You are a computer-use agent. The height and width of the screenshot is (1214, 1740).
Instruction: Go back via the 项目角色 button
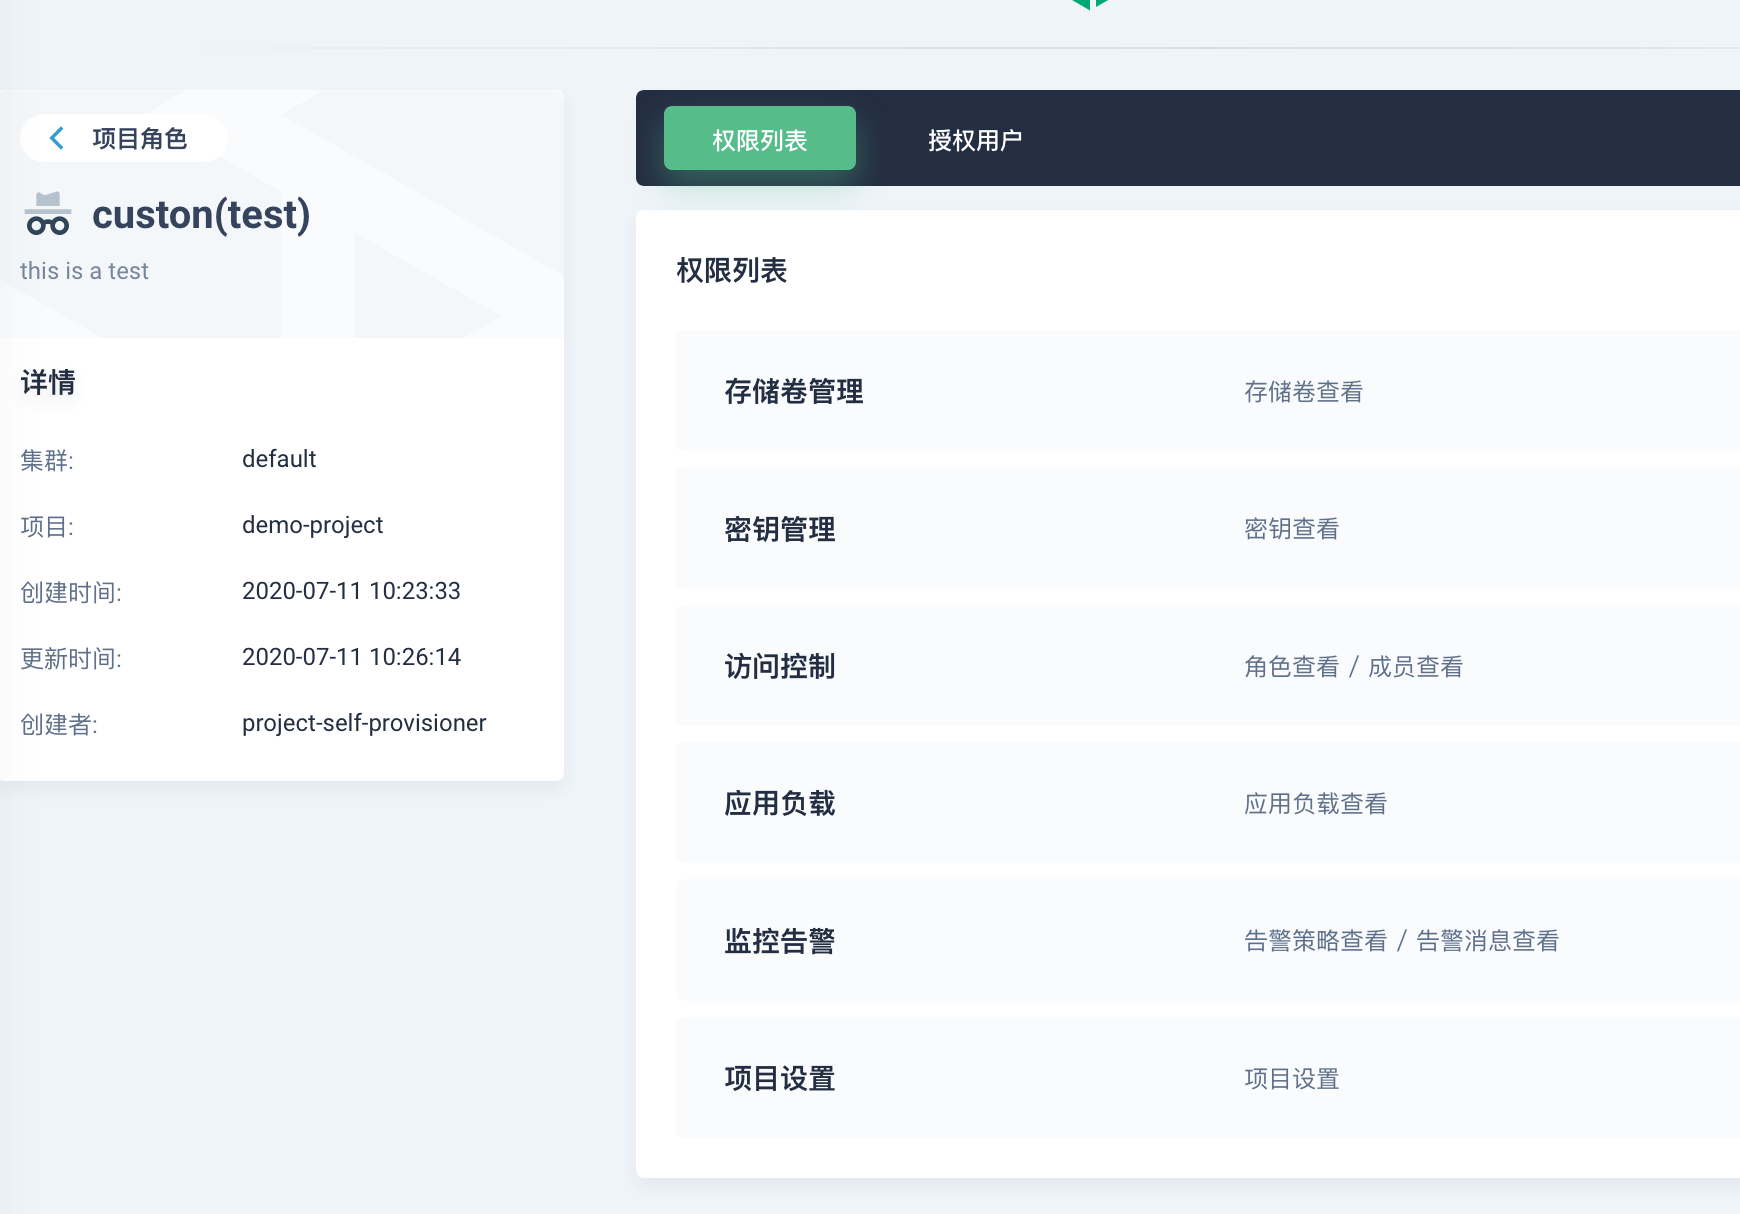124,138
